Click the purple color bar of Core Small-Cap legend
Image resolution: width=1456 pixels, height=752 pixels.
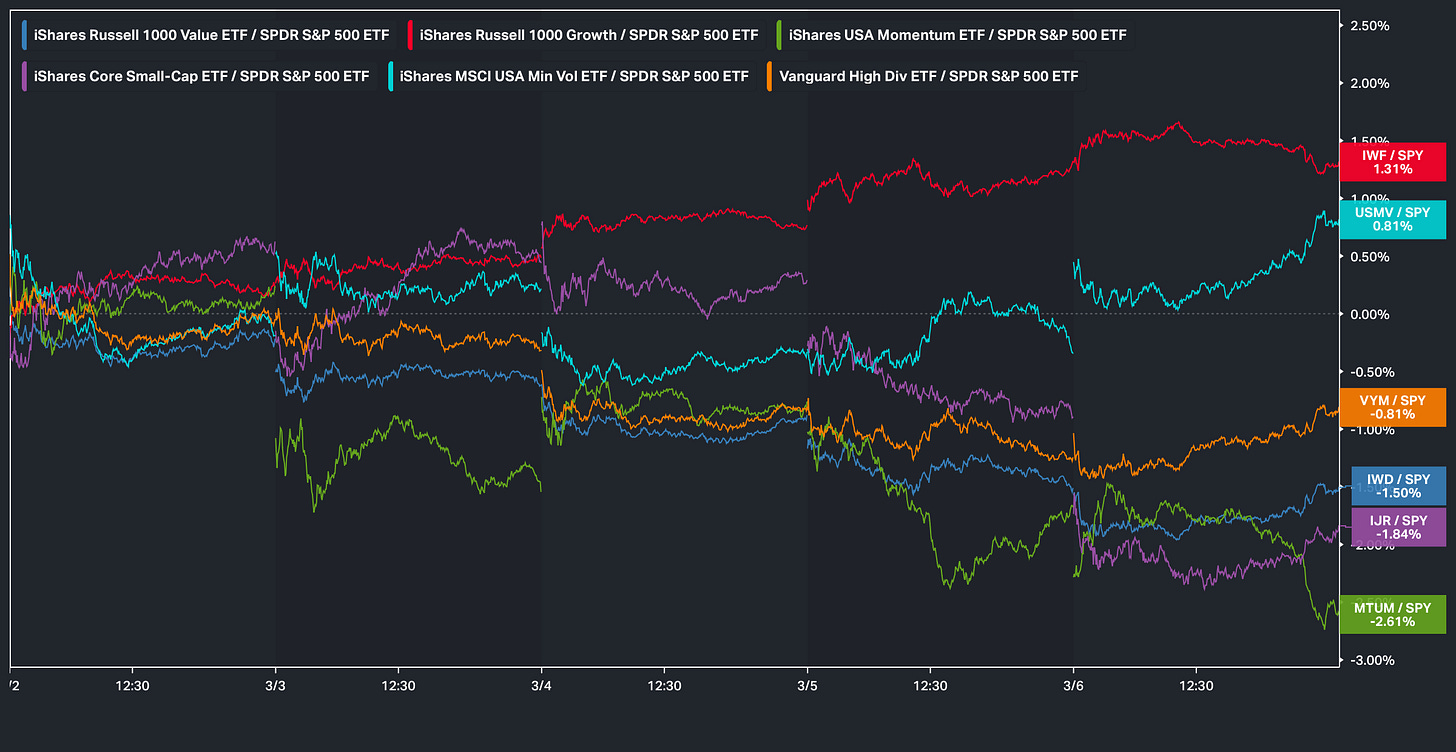(26, 75)
